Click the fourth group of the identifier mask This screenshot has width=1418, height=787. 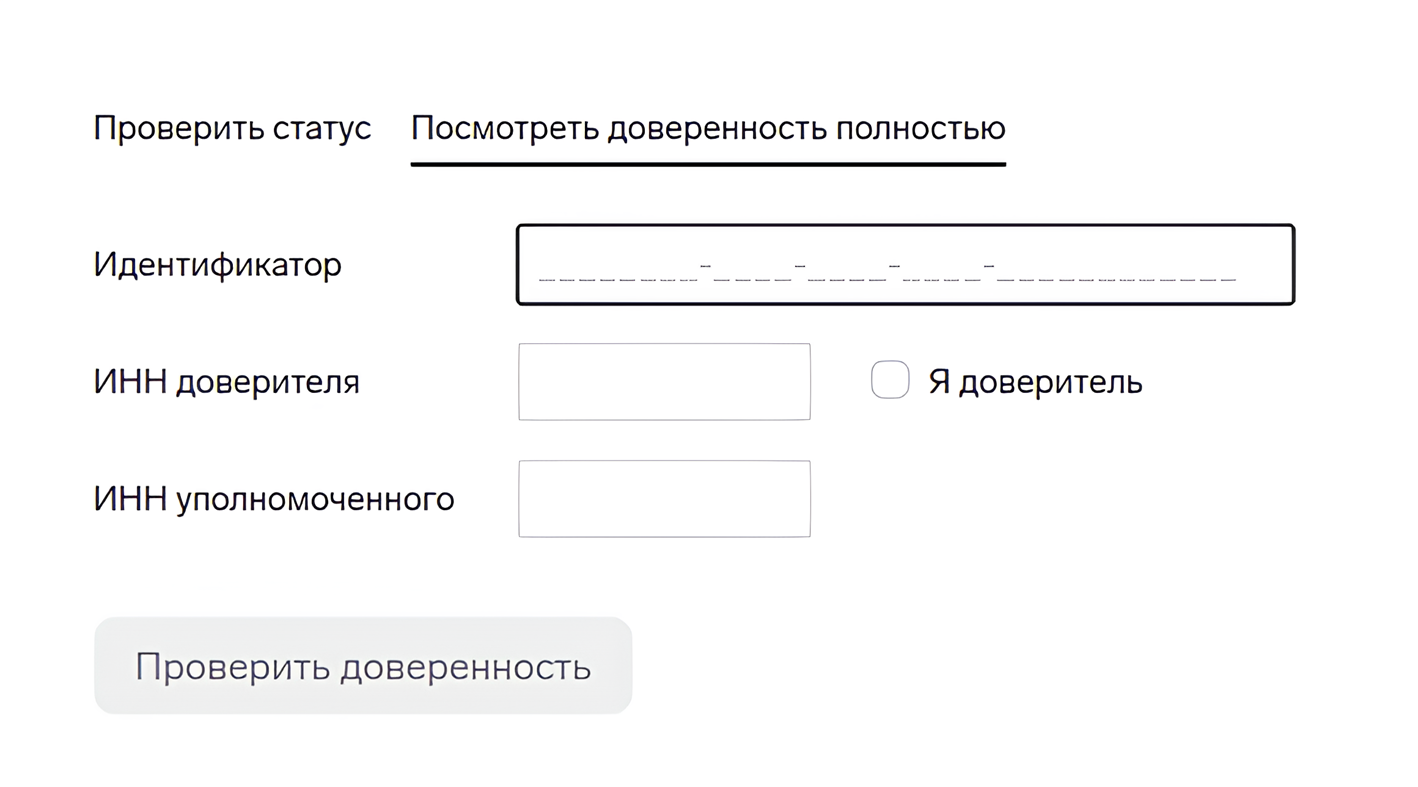point(941,277)
